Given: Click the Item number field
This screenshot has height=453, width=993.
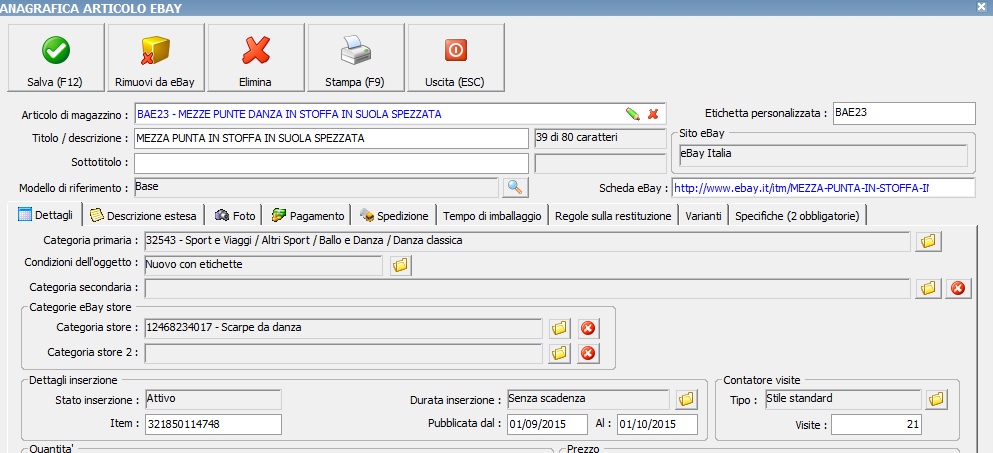Looking at the screenshot, I should (x=213, y=424).
